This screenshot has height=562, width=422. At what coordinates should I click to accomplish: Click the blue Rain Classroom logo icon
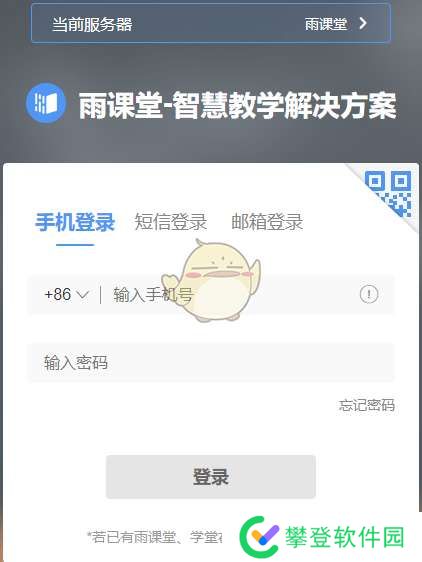pyautogui.click(x=46, y=103)
